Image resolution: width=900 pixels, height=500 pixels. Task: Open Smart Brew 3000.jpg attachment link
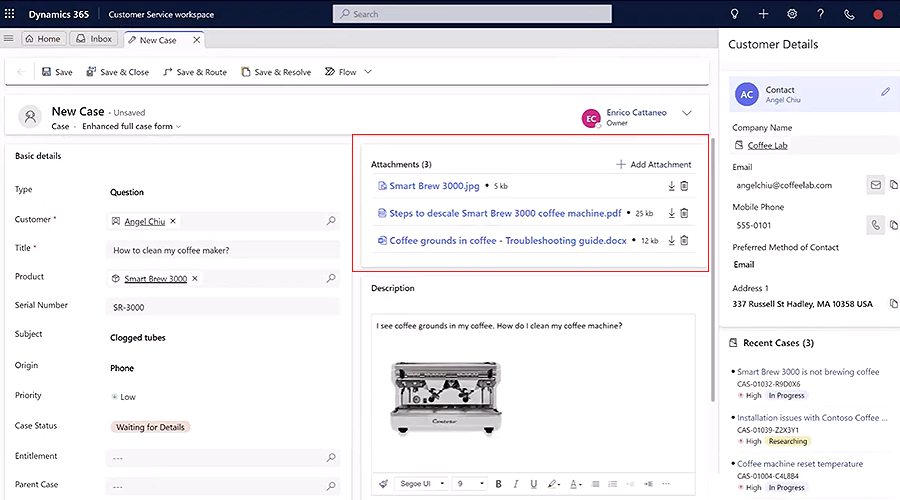pyautogui.click(x=434, y=186)
